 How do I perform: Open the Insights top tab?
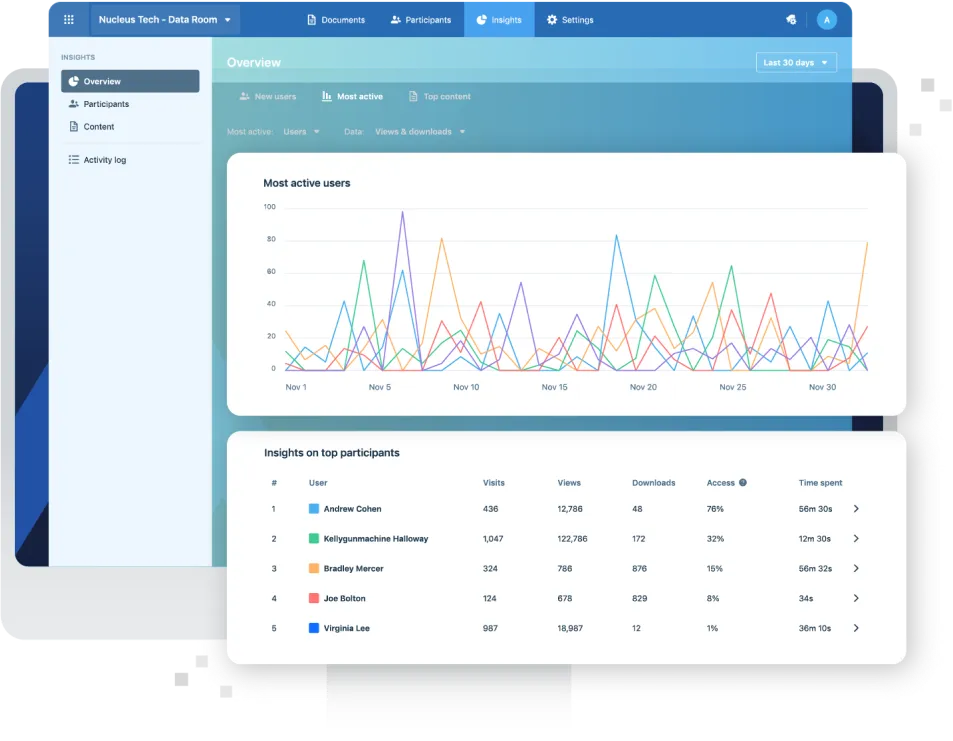pyautogui.click(x=499, y=19)
